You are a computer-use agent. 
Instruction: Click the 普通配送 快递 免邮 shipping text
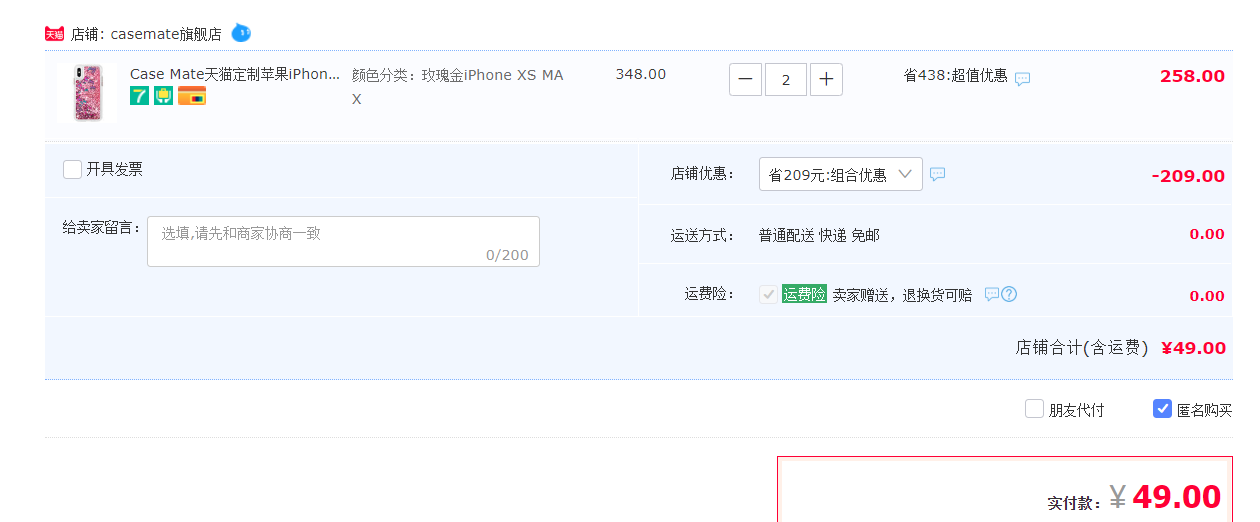point(819,235)
